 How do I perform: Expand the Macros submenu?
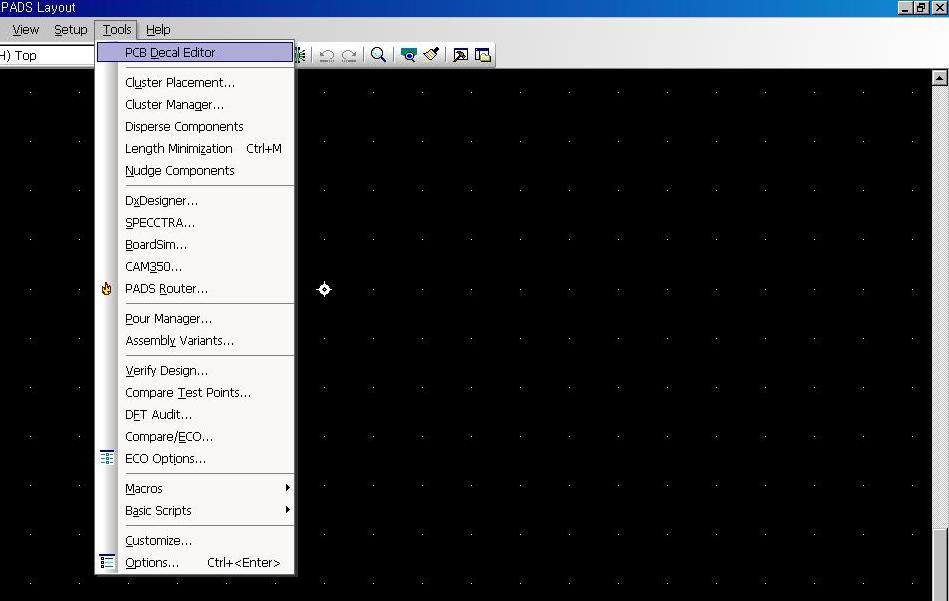(195, 488)
